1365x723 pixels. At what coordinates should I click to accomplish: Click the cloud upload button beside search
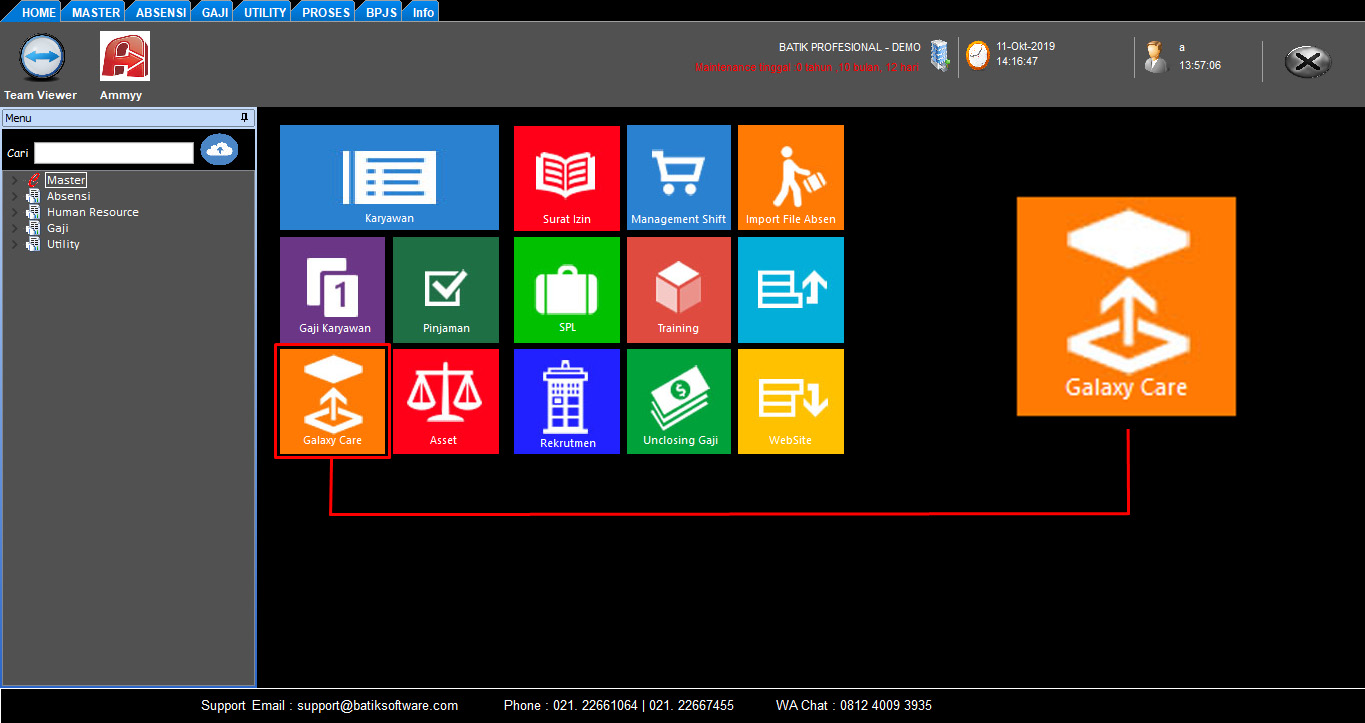click(219, 150)
